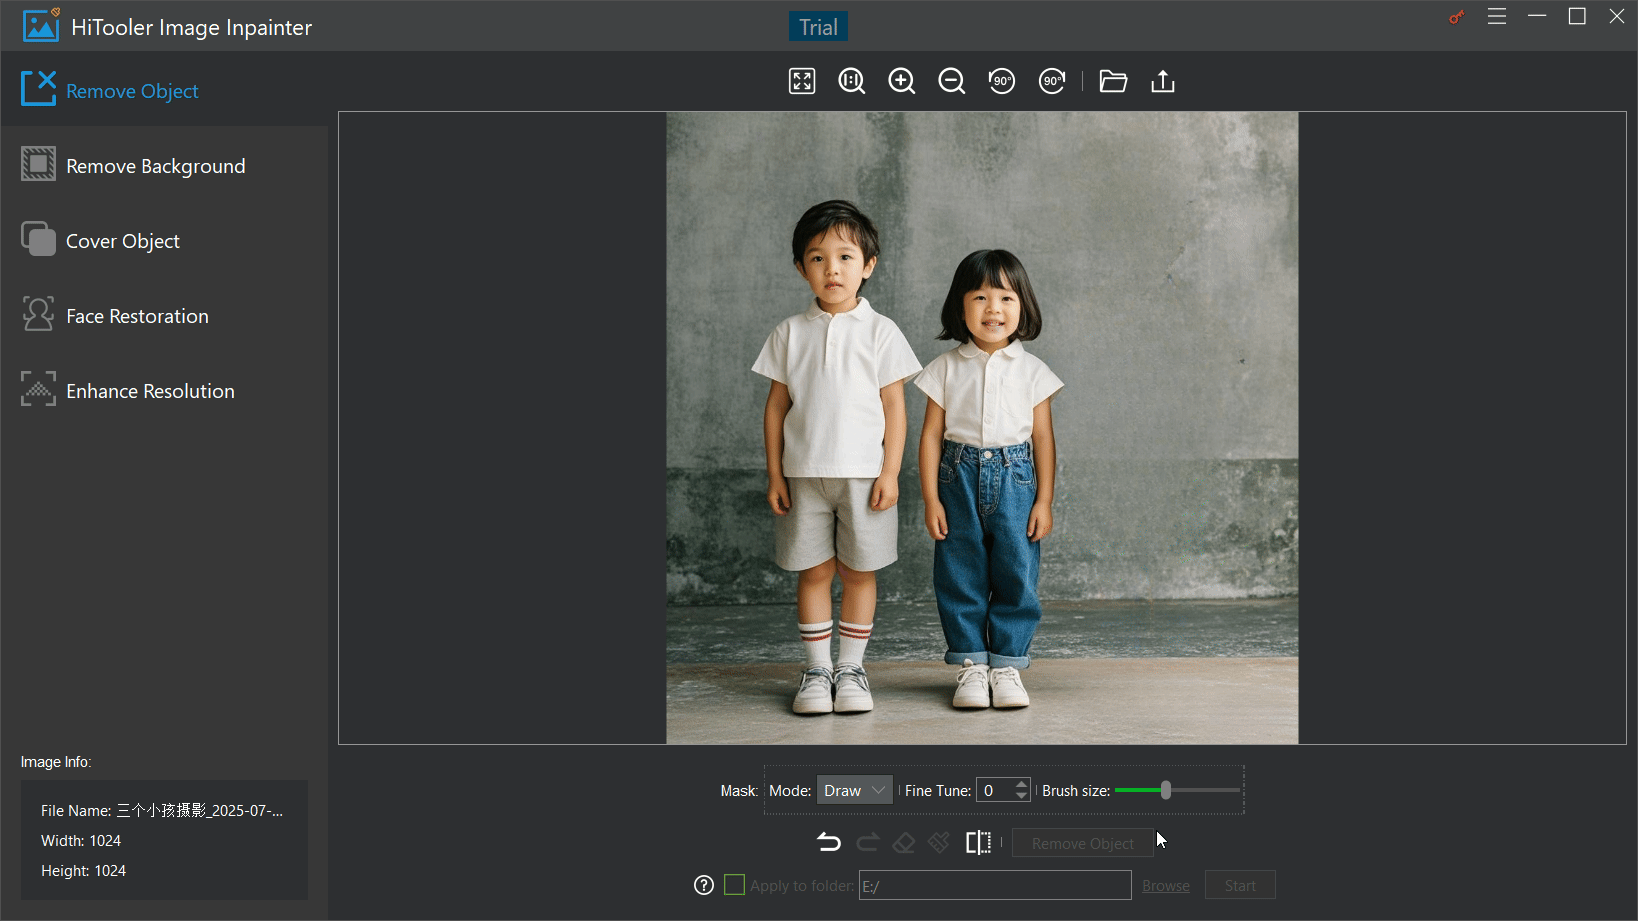Decrease Fine Tune value
This screenshot has height=921, width=1638.
point(1022,796)
